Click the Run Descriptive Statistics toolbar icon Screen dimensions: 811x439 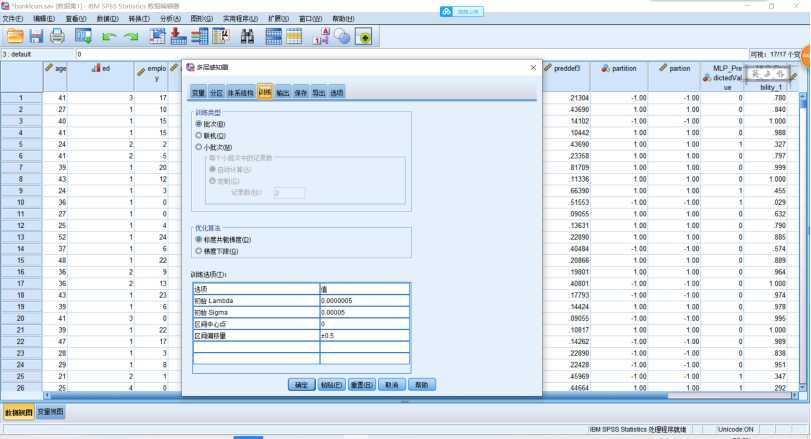click(x=221, y=36)
